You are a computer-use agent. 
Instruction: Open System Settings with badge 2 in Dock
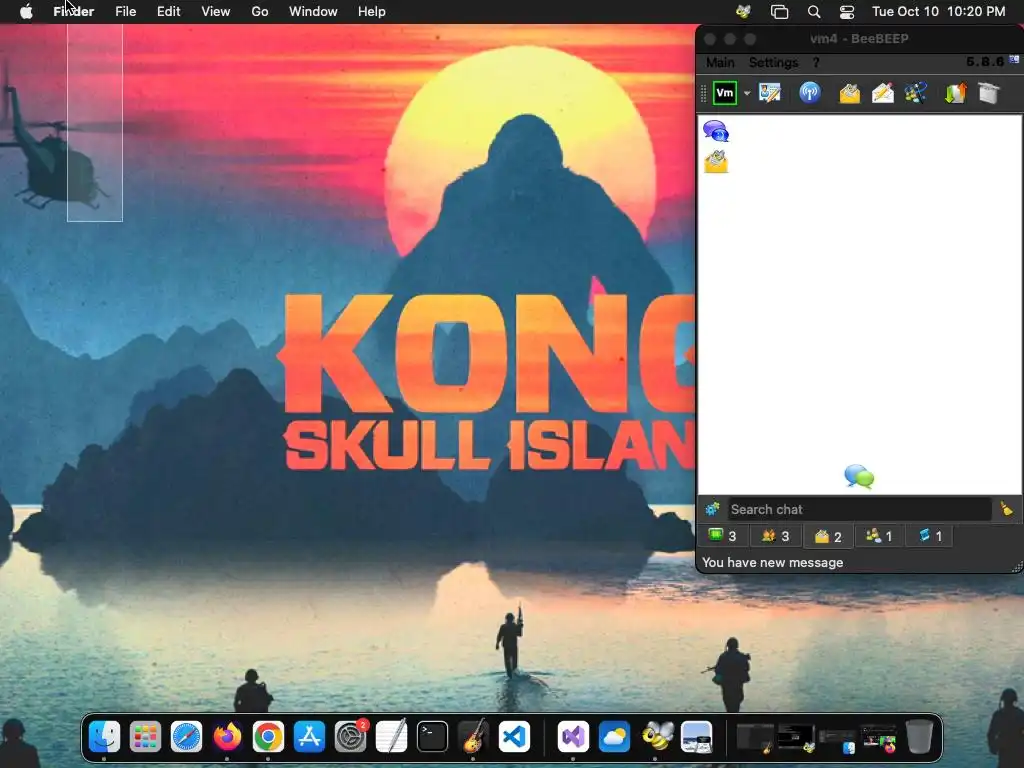coord(351,737)
